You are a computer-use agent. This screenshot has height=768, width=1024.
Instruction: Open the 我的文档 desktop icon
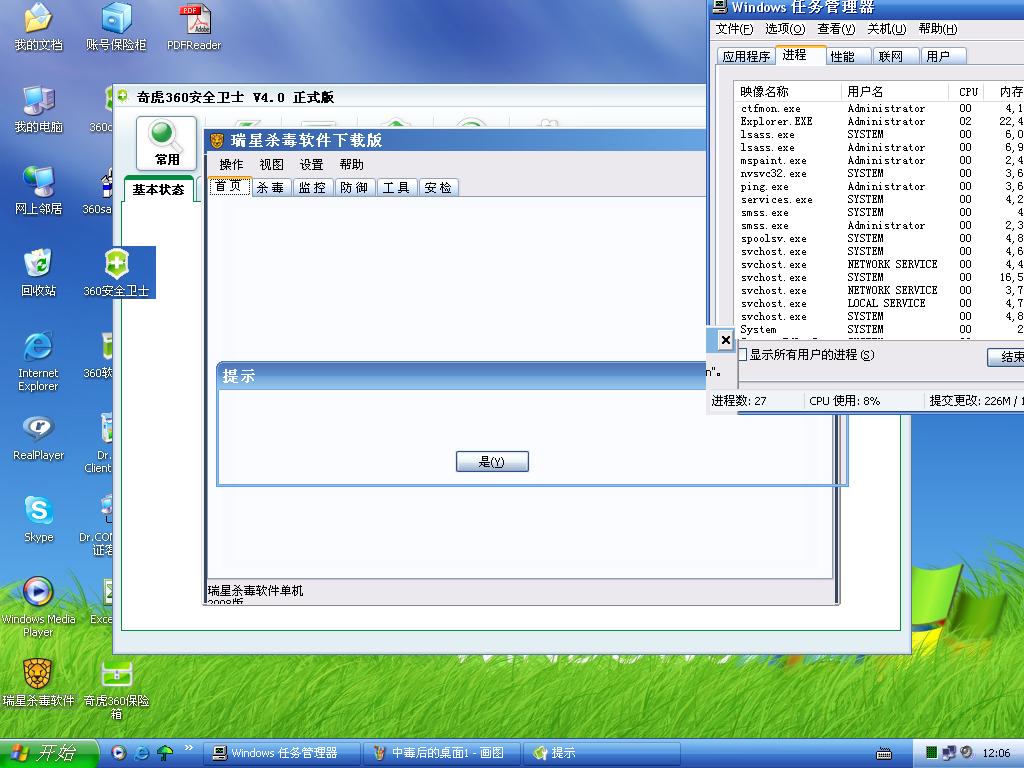point(39,27)
